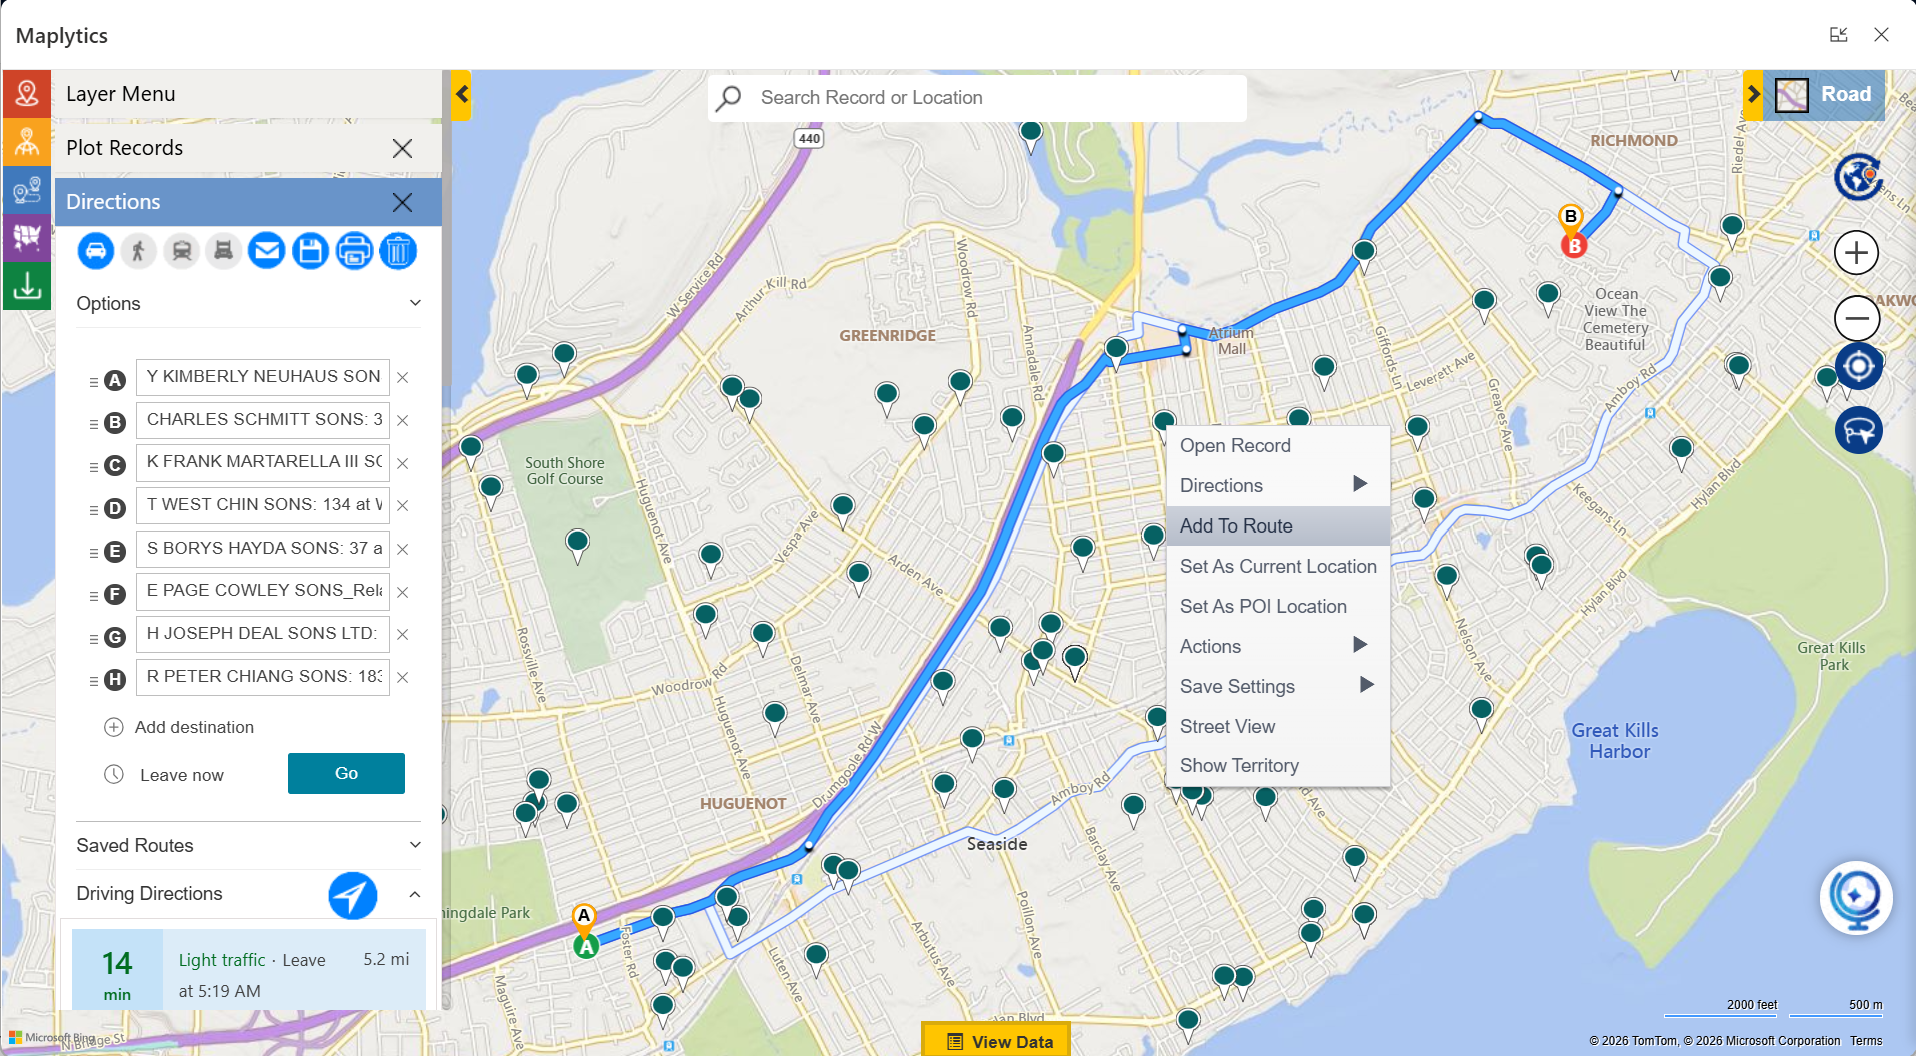Open the blue route directions sidebar icon
Viewport: 1916px width, 1056px height.
click(x=27, y=190)
